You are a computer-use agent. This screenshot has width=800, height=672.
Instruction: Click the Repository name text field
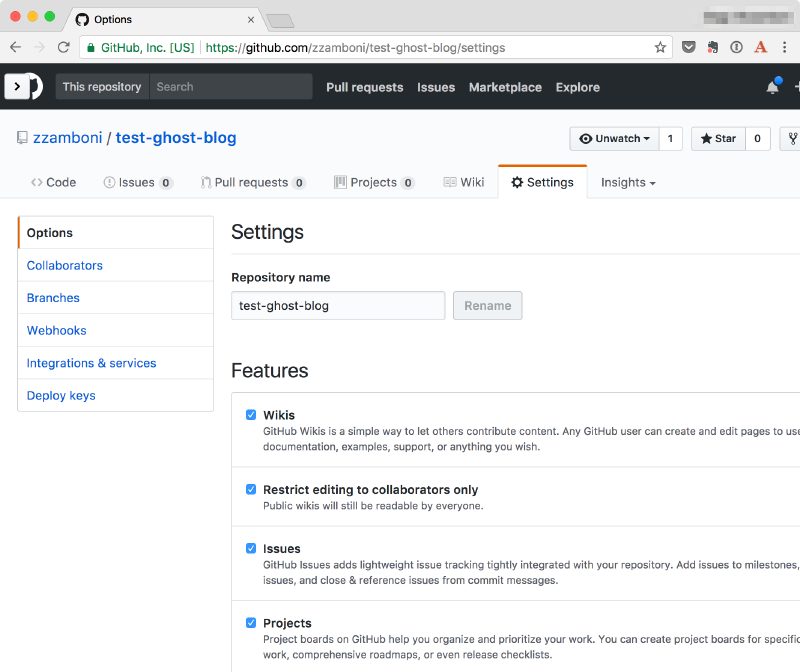[x=338, y=306]
